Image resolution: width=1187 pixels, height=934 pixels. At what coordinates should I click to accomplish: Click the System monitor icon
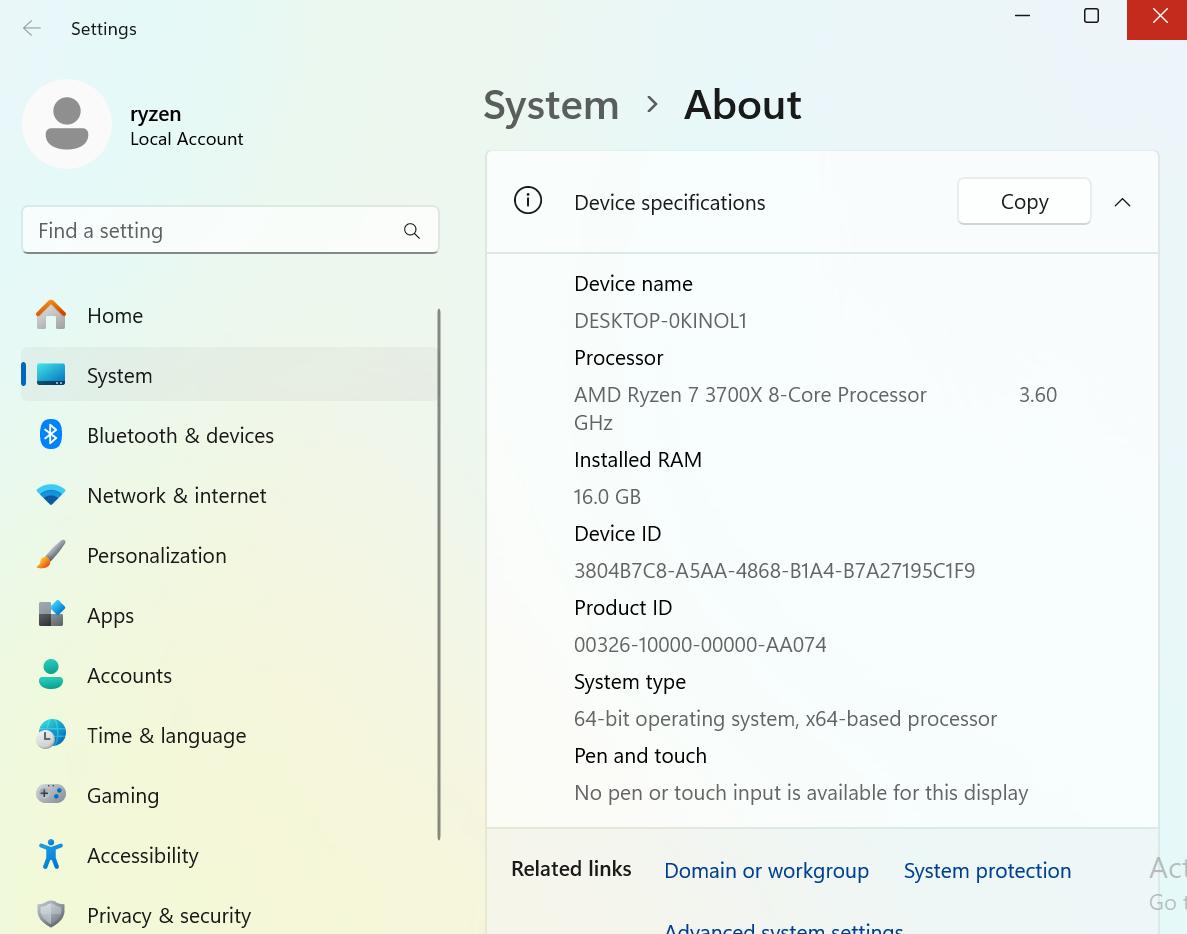[x=51, y=375]
